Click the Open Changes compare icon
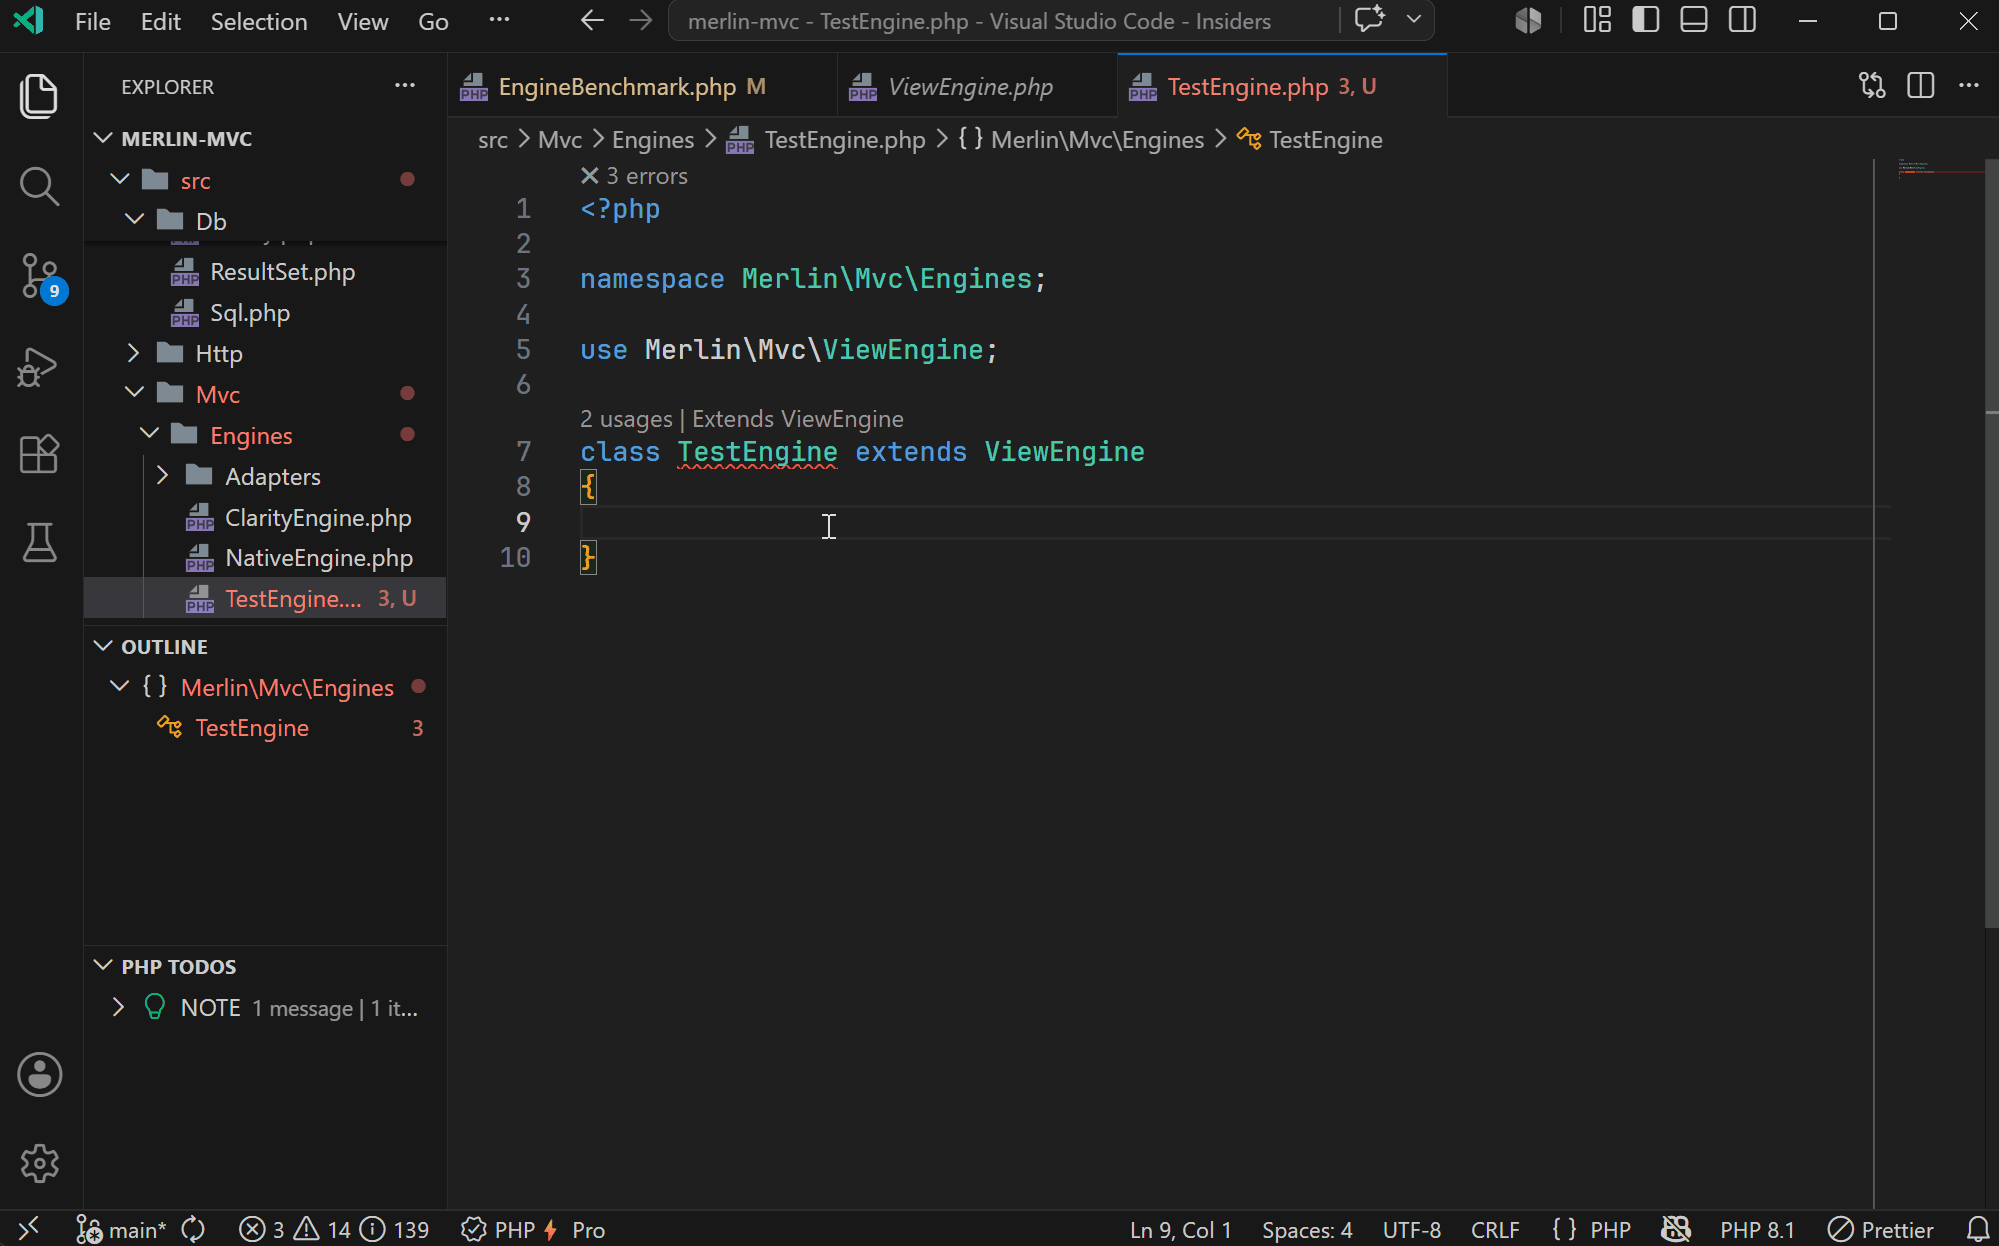This screenshot has height=1246, width=1999. [1872, 86]
